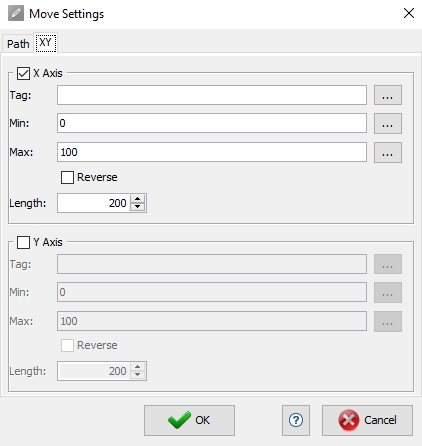422x446 pixels.
Task: Click the X Axis Max value field
Action: point(212,152)
